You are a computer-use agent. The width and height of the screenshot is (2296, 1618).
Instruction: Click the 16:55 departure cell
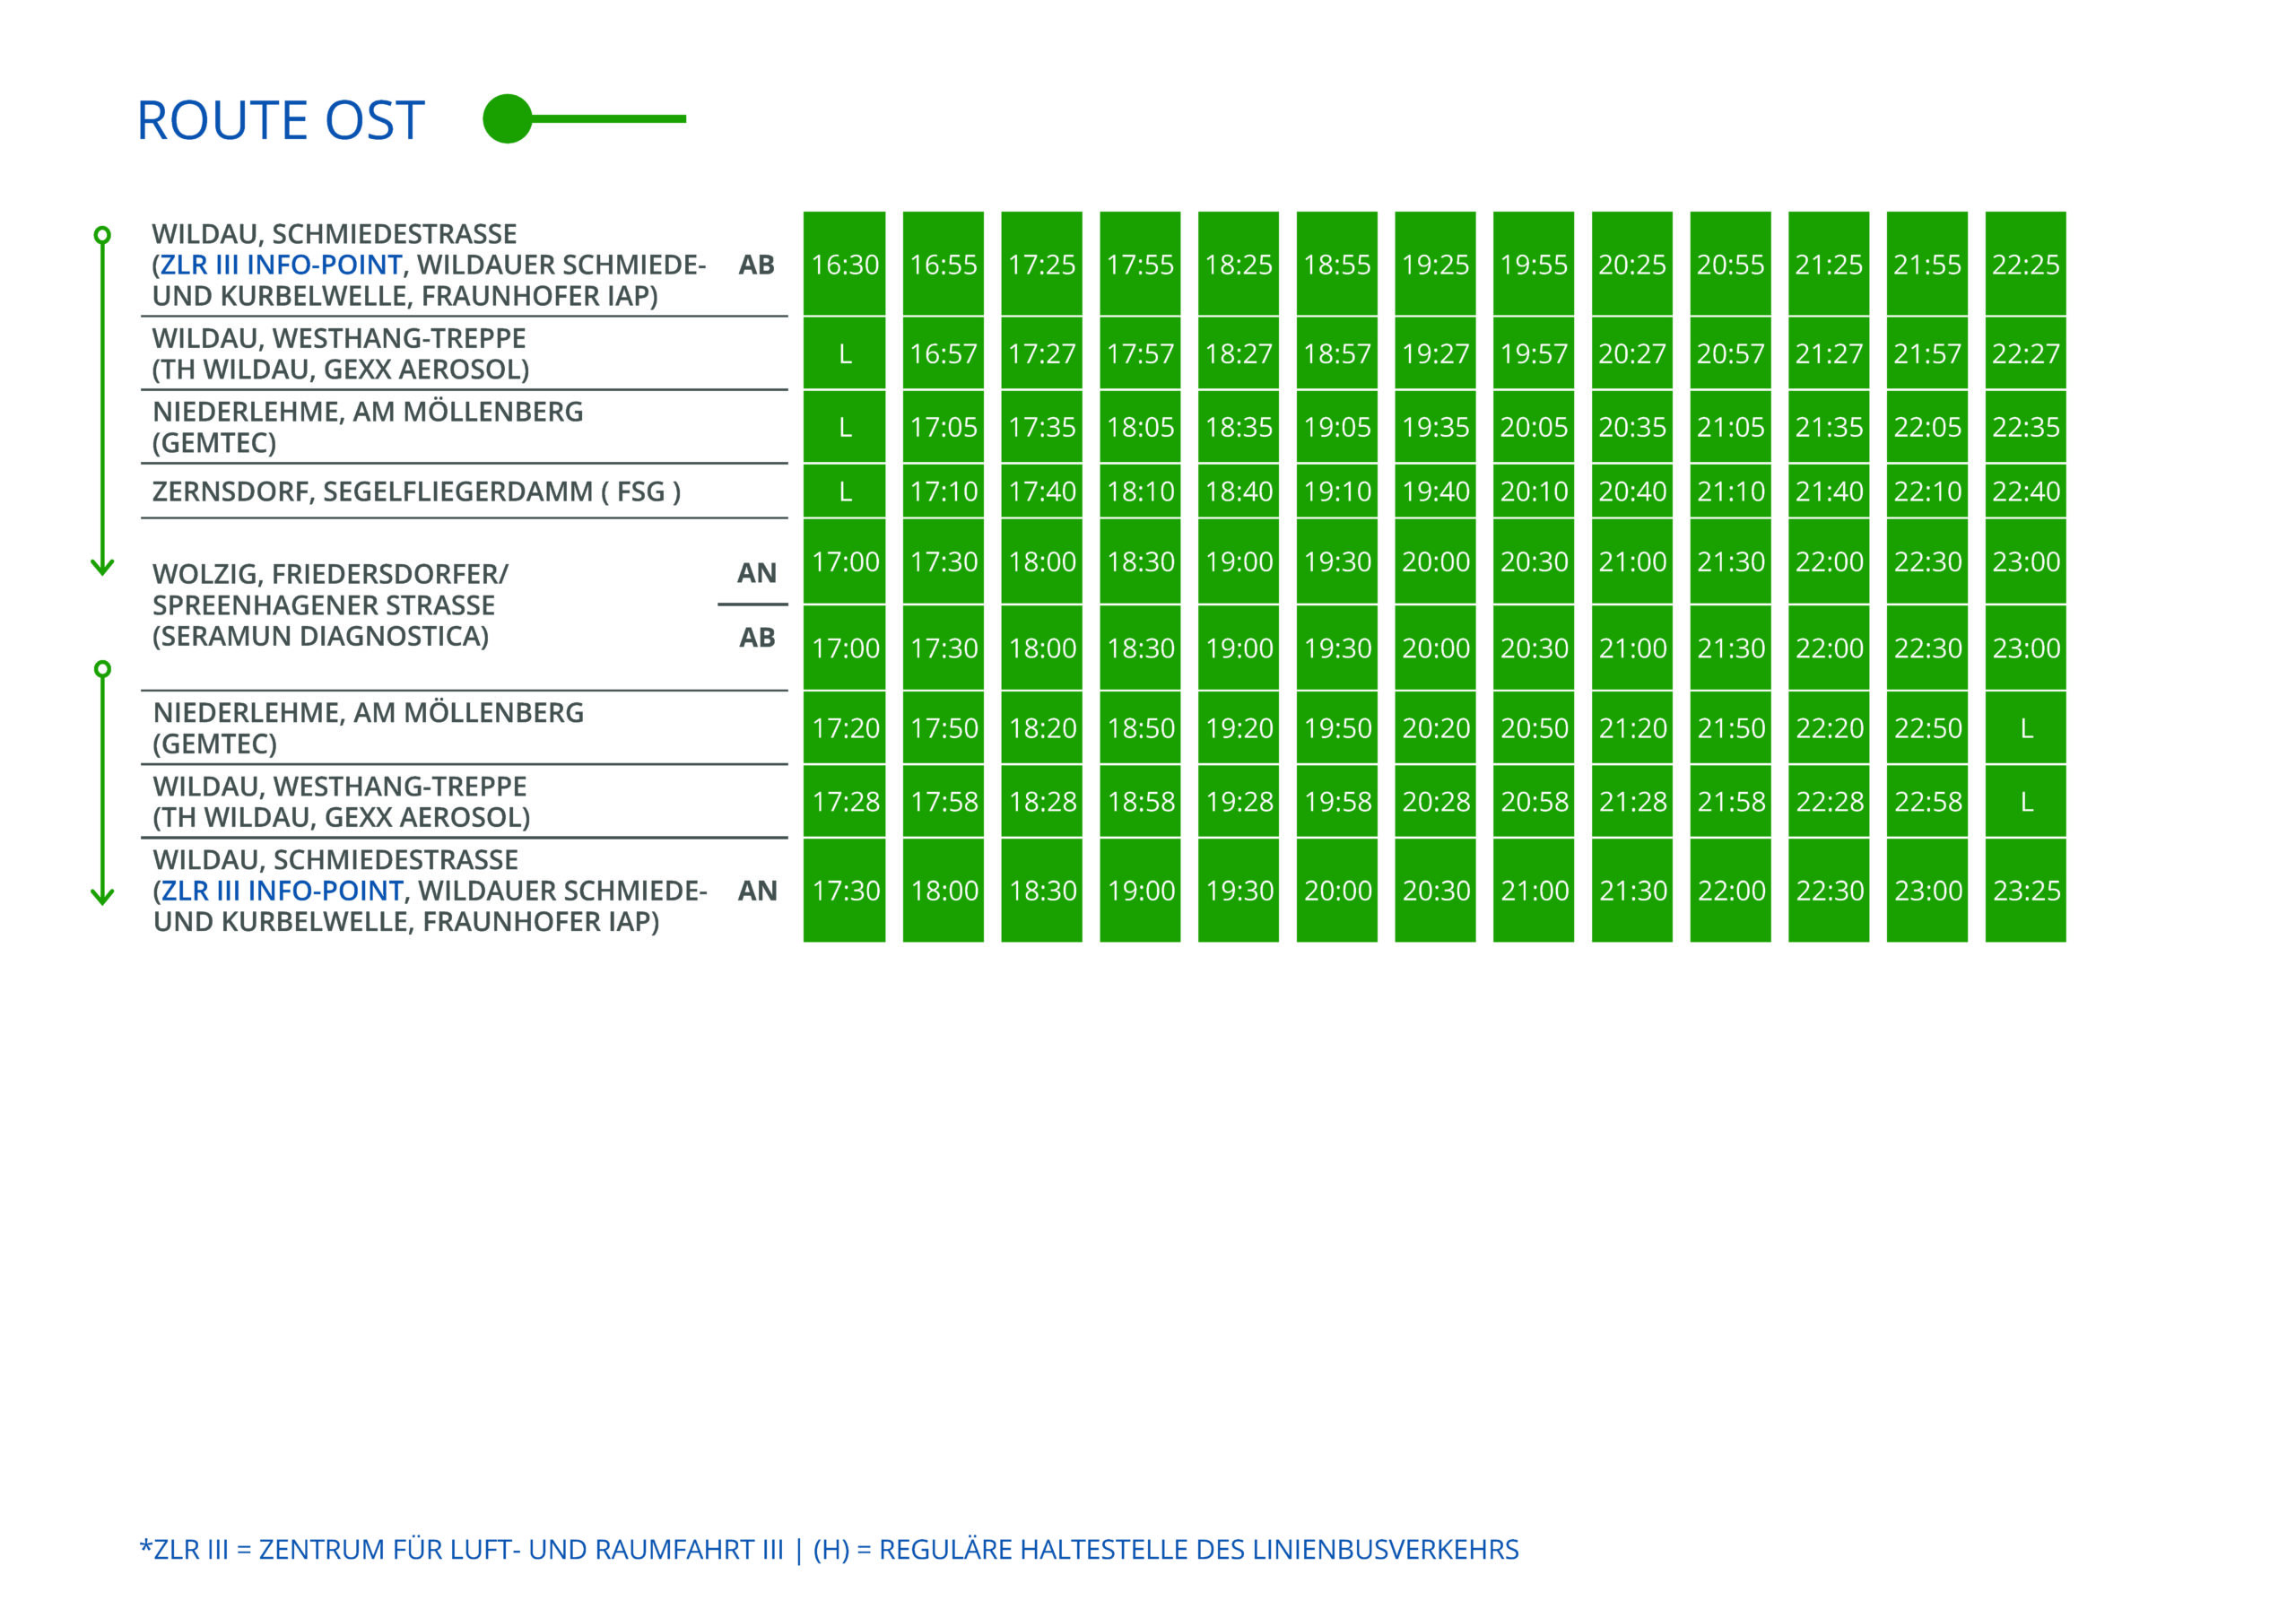pos(943,264)
